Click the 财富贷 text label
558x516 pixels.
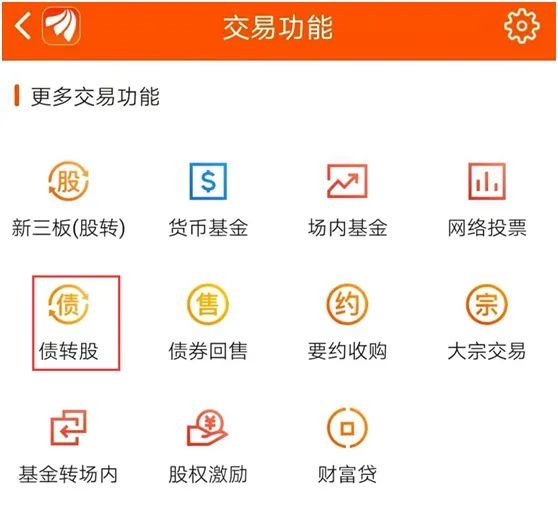click(x=347, y=474)
